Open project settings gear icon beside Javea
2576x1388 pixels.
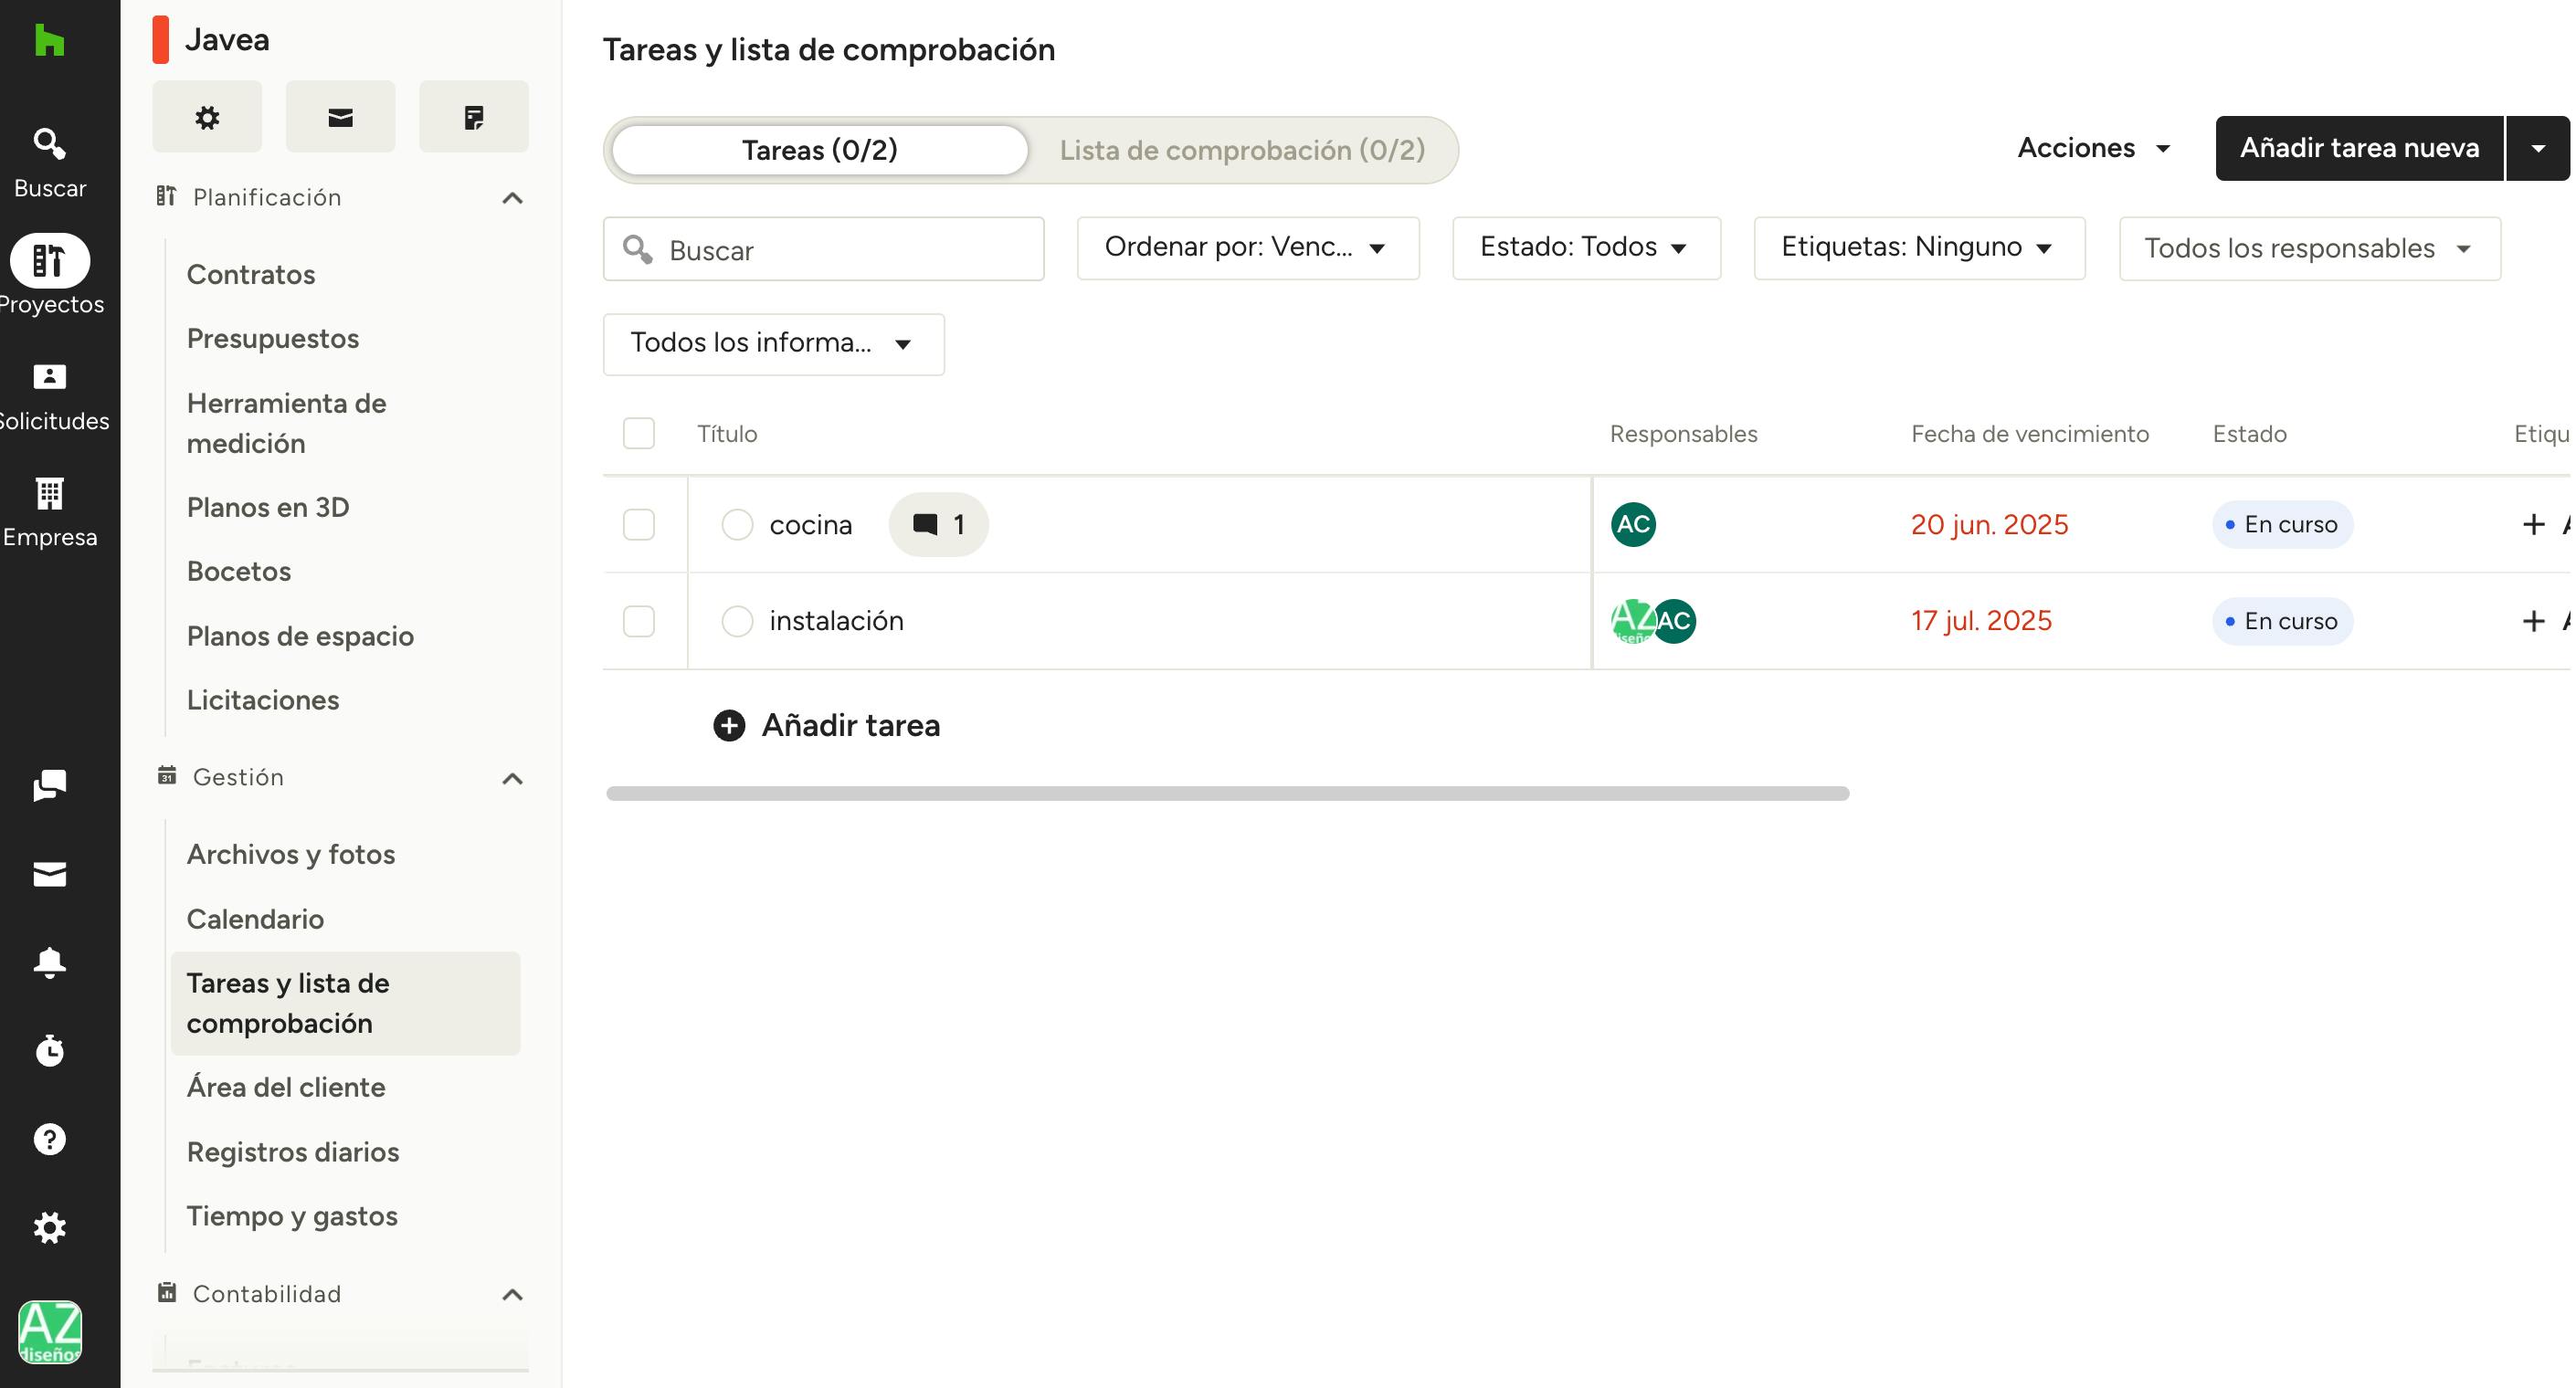pos(207,117)
